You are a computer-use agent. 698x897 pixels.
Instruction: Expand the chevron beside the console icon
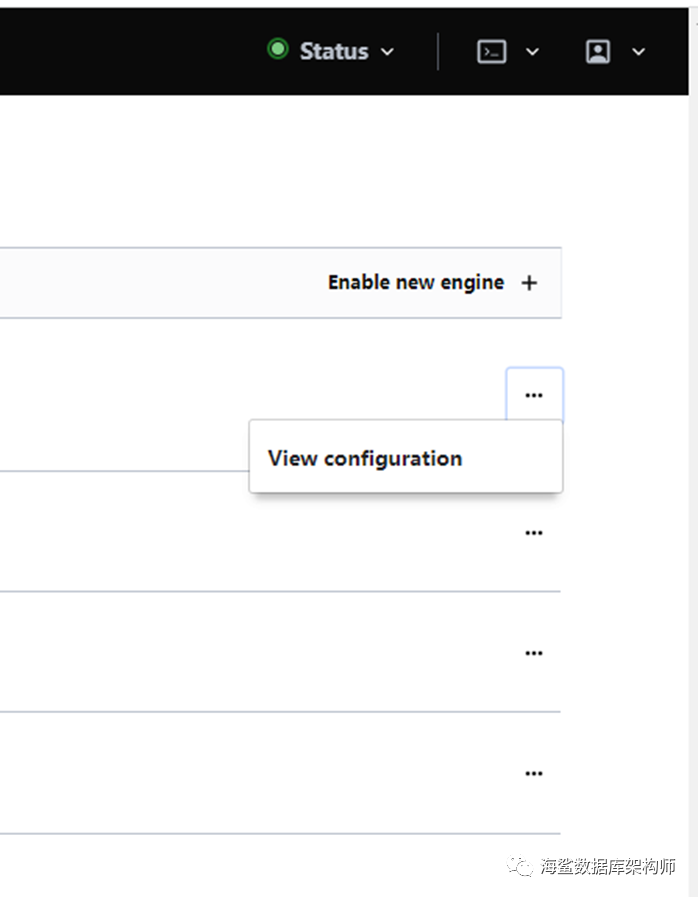tap(532, 52)
